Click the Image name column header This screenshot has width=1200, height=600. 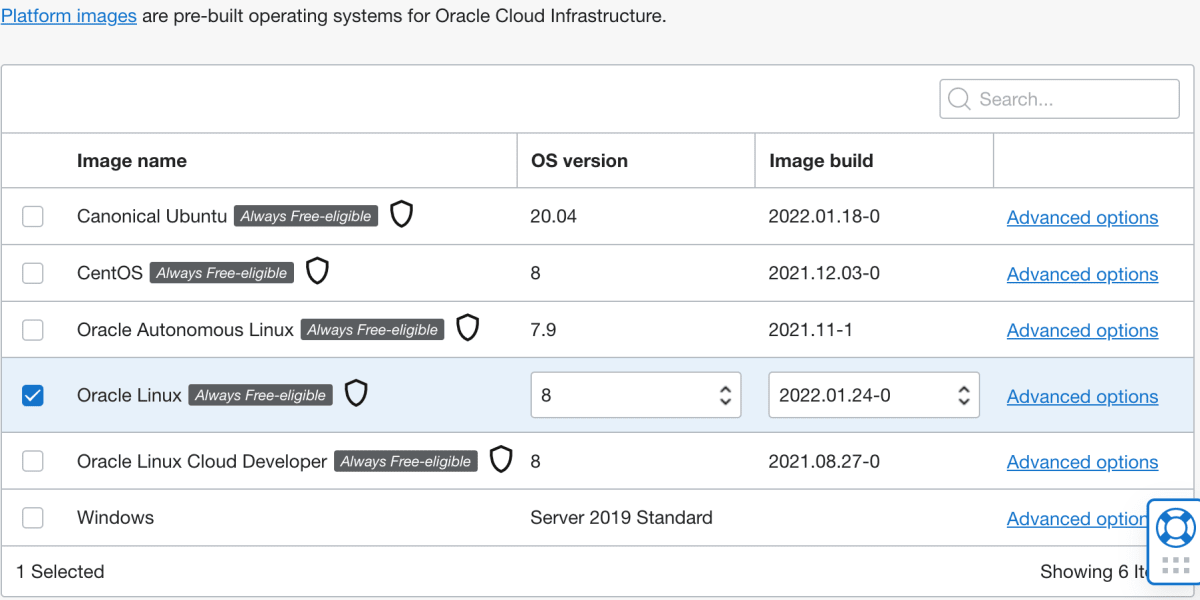132,160
